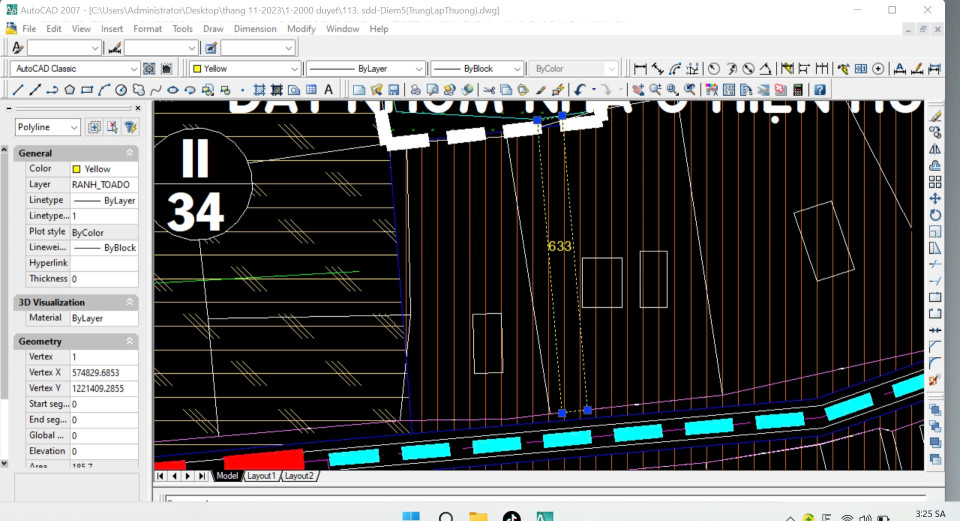Click the Undo arrow icon
The height and width of the screenshot is (521, 960).
580,90
